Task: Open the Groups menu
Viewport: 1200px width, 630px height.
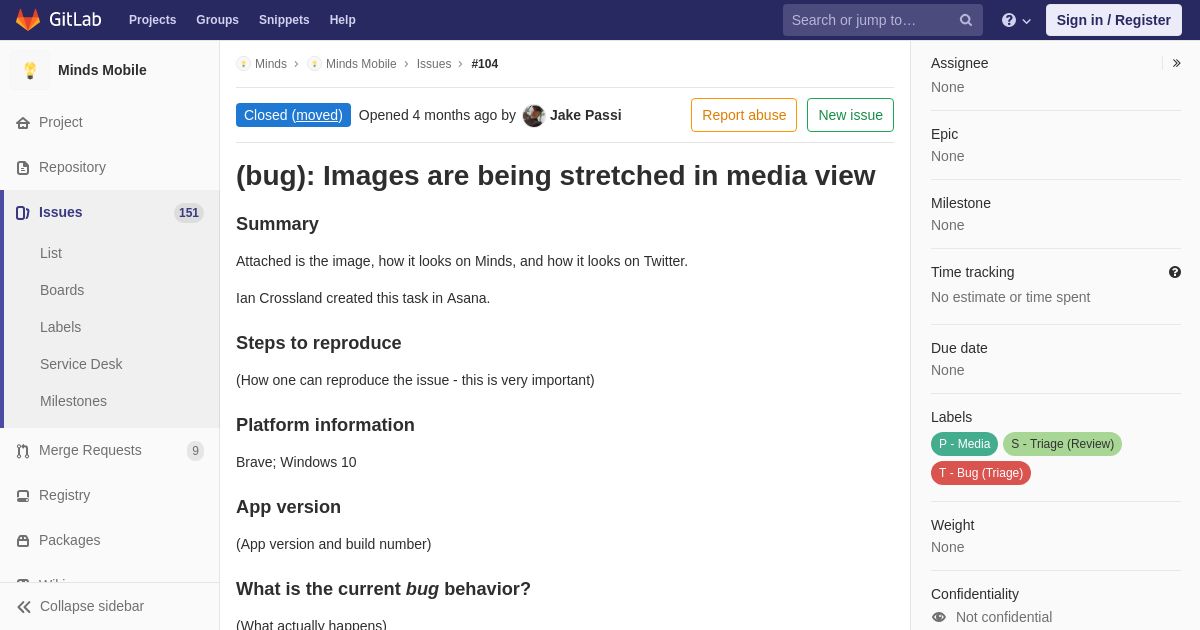Action: click(x=217, y=20)
